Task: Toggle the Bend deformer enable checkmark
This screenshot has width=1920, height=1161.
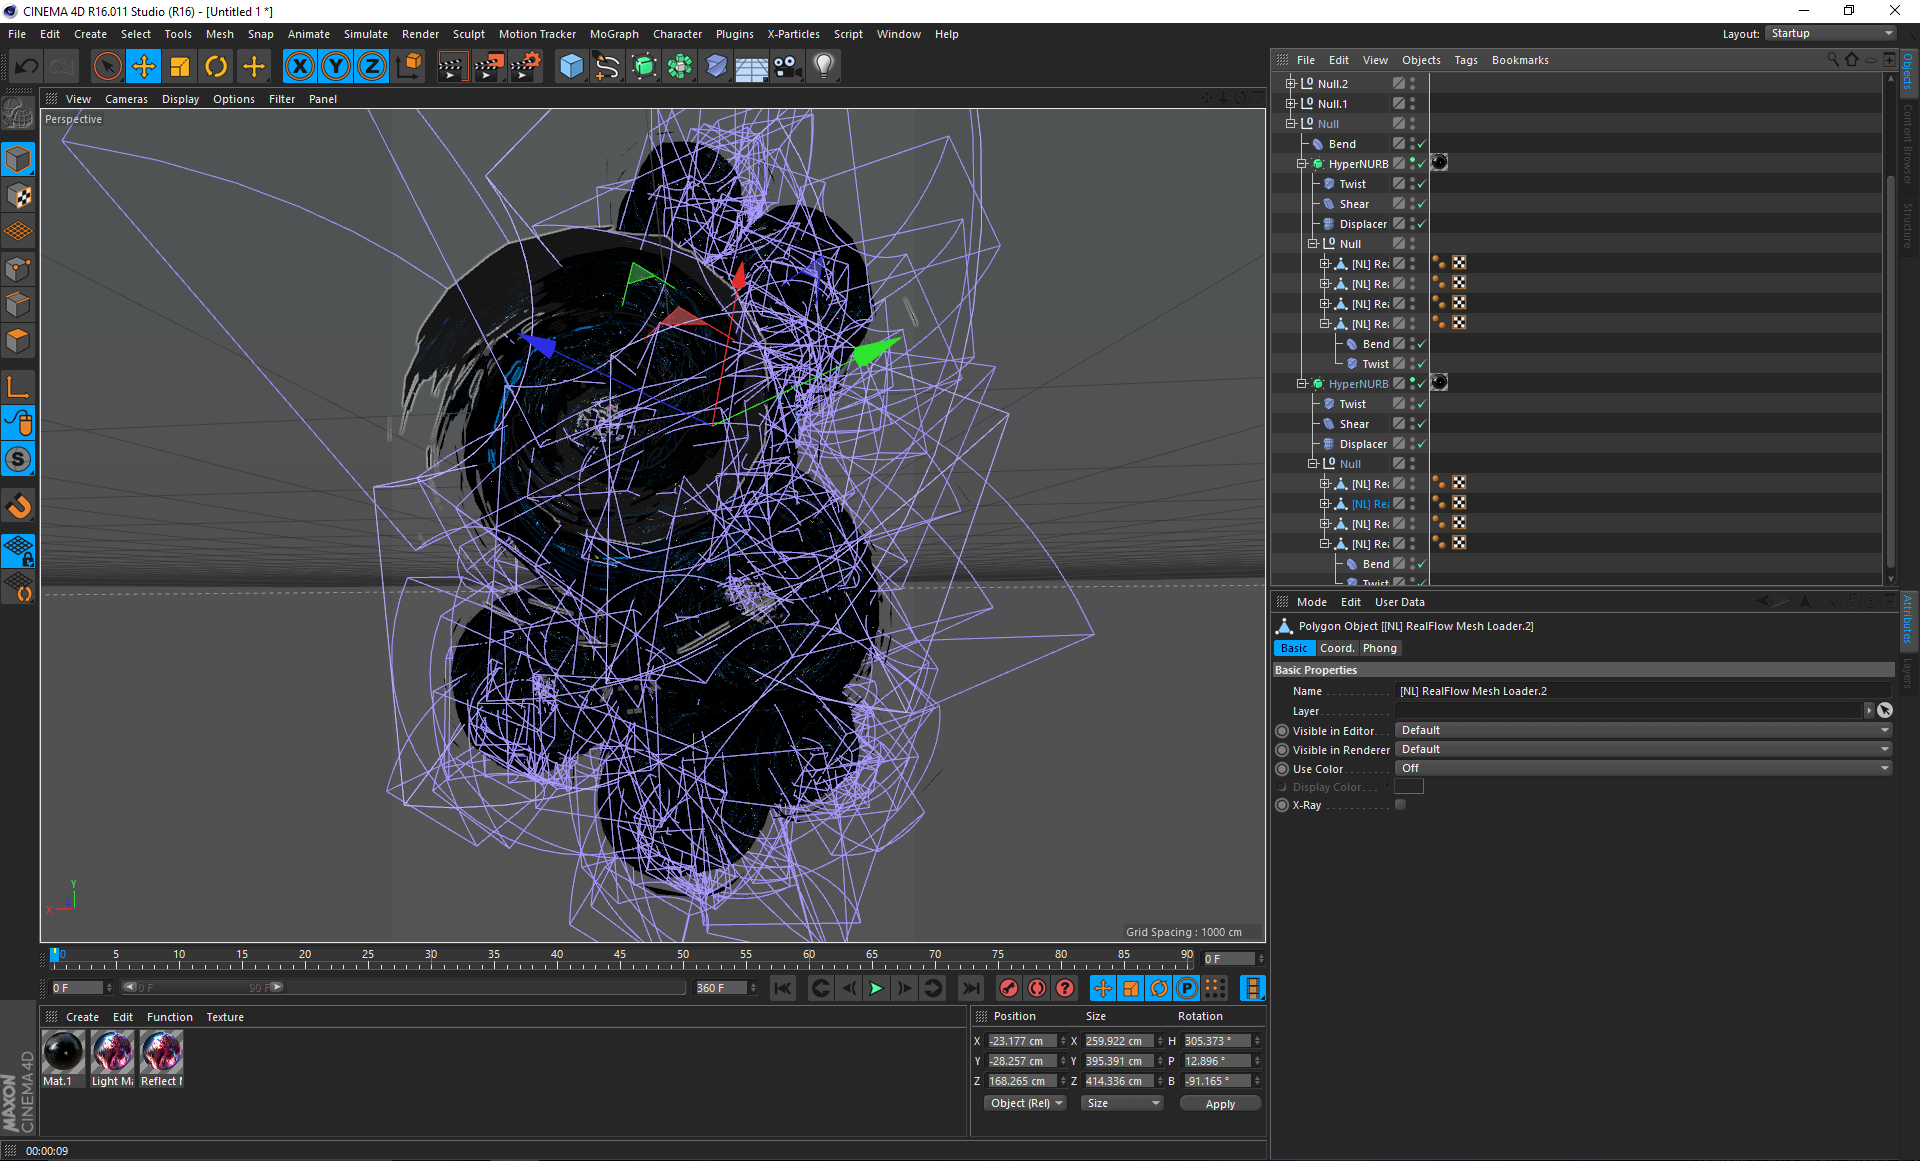Action: click(1421, 144)
